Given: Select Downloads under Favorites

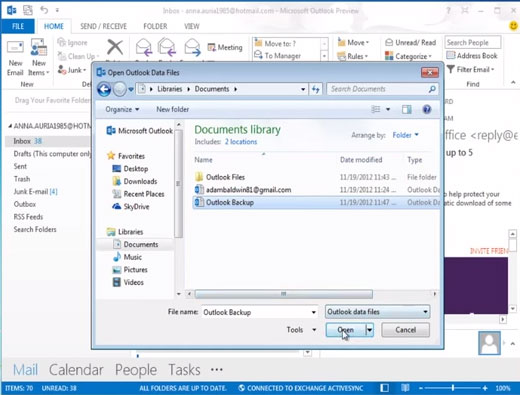Looking at the screenshot, I should tap(135, 181).
